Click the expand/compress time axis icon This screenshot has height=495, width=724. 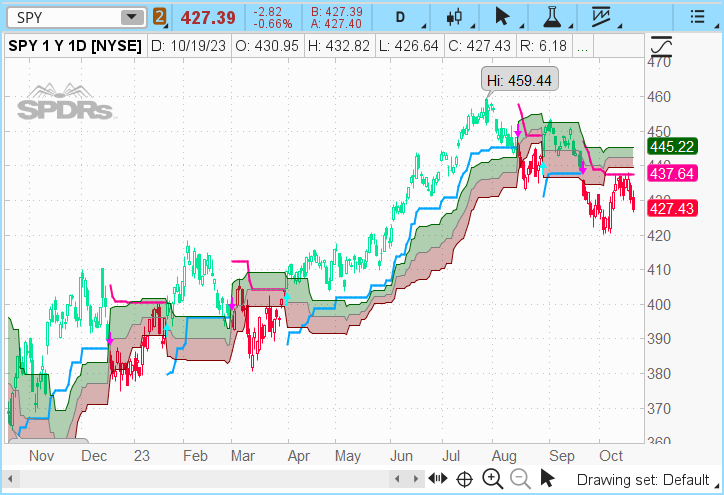438,478
